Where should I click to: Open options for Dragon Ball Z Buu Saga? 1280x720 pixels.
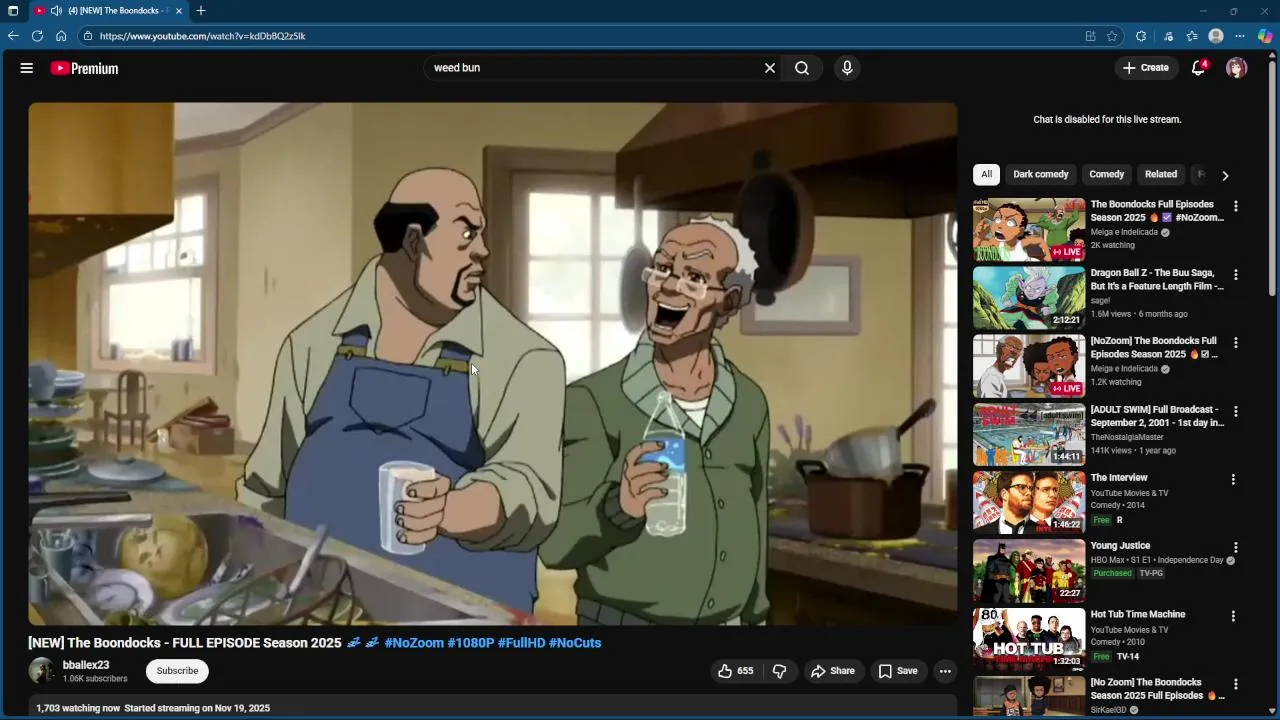click(1236, 274)
